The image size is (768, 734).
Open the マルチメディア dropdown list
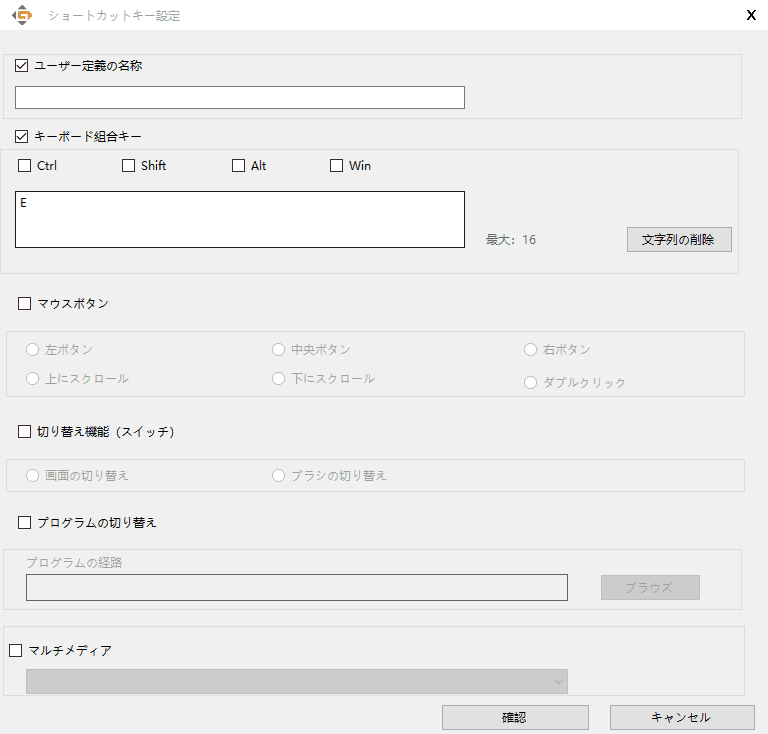[x=296, y=682]
